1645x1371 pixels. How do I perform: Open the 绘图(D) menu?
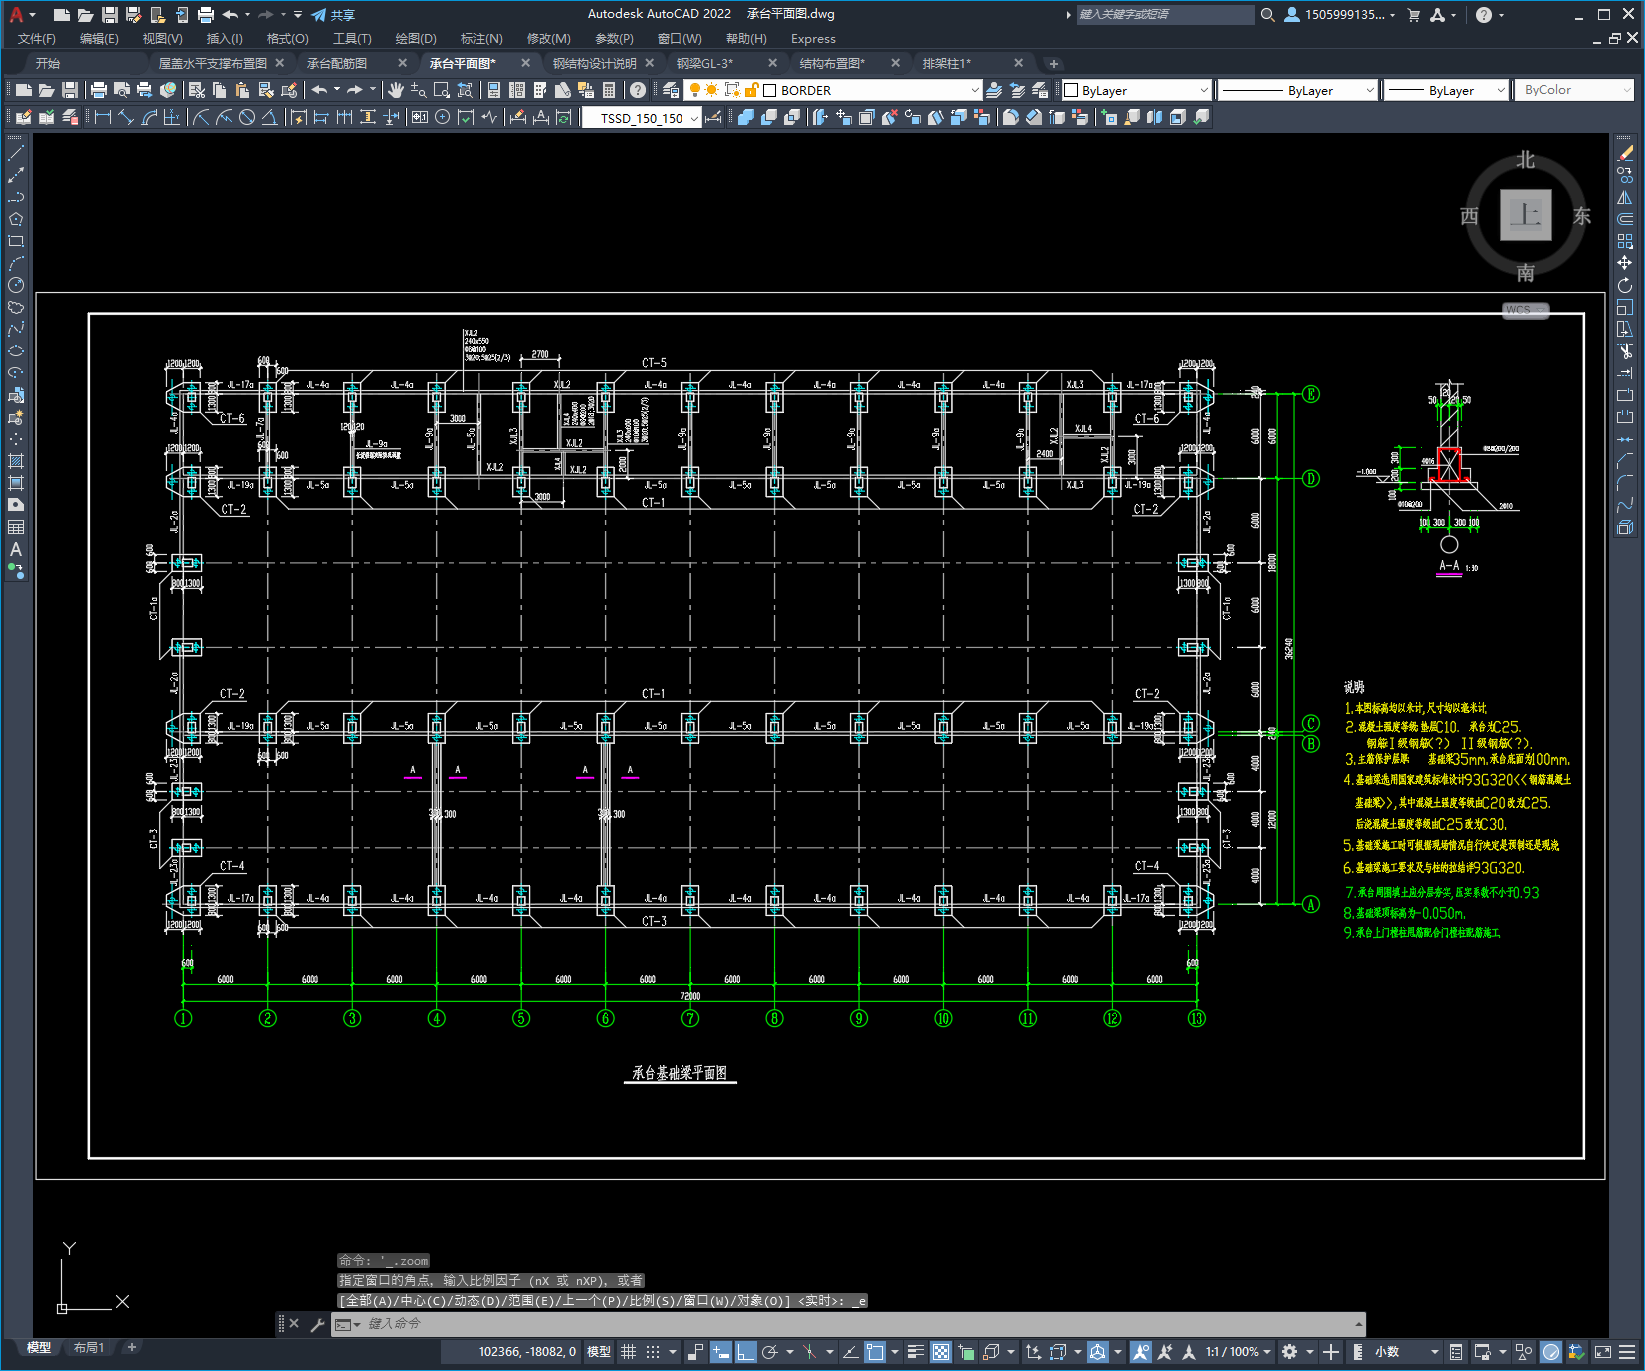(416, 39)
